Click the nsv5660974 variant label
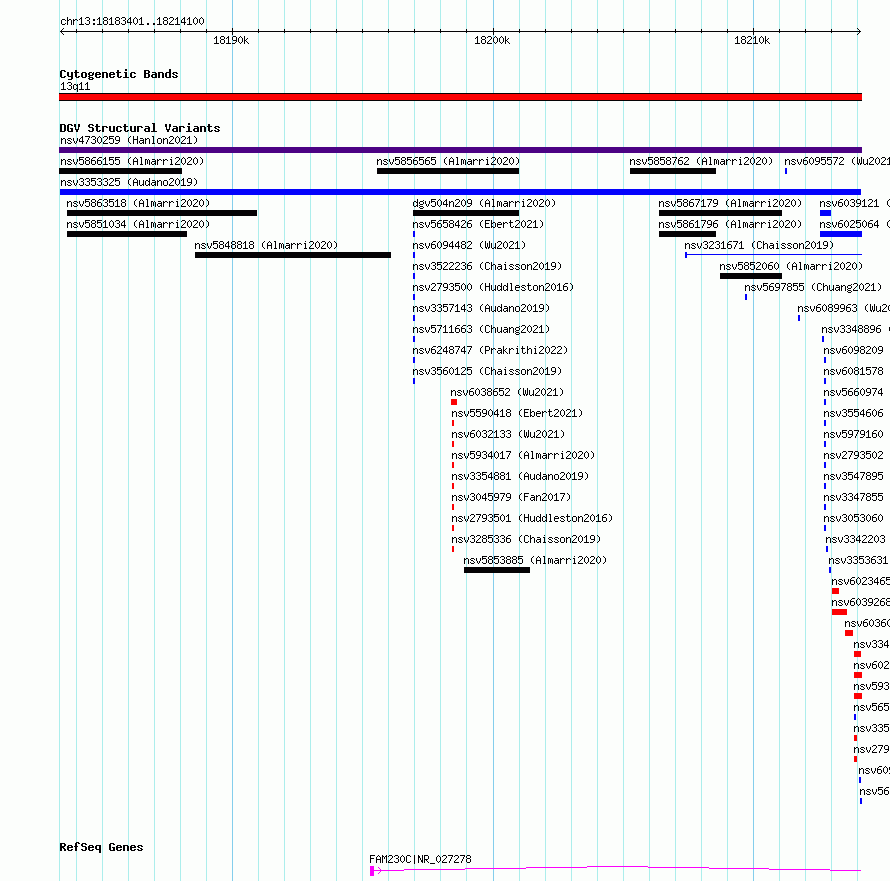Screen dimensions: 890x881 coord(853,392)
